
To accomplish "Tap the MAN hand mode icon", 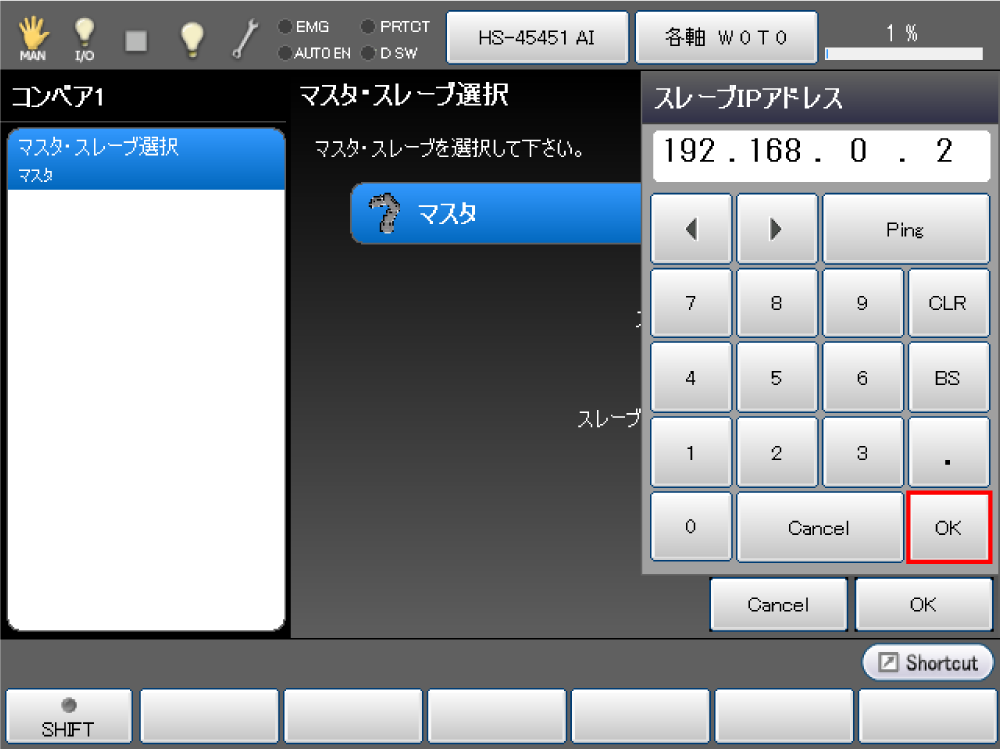I will 33,39.
